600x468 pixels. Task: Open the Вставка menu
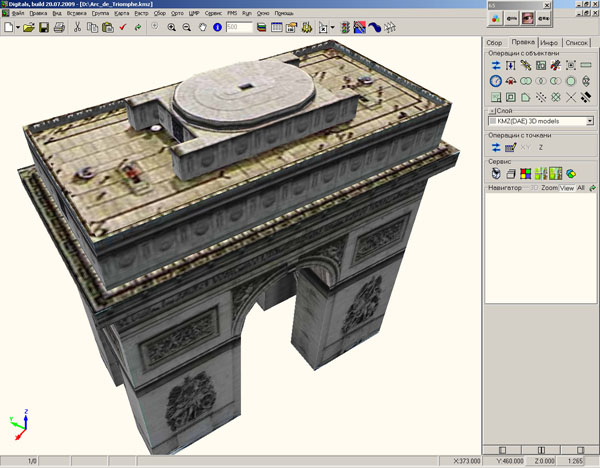pyautogui.click(x=77, y=13)
